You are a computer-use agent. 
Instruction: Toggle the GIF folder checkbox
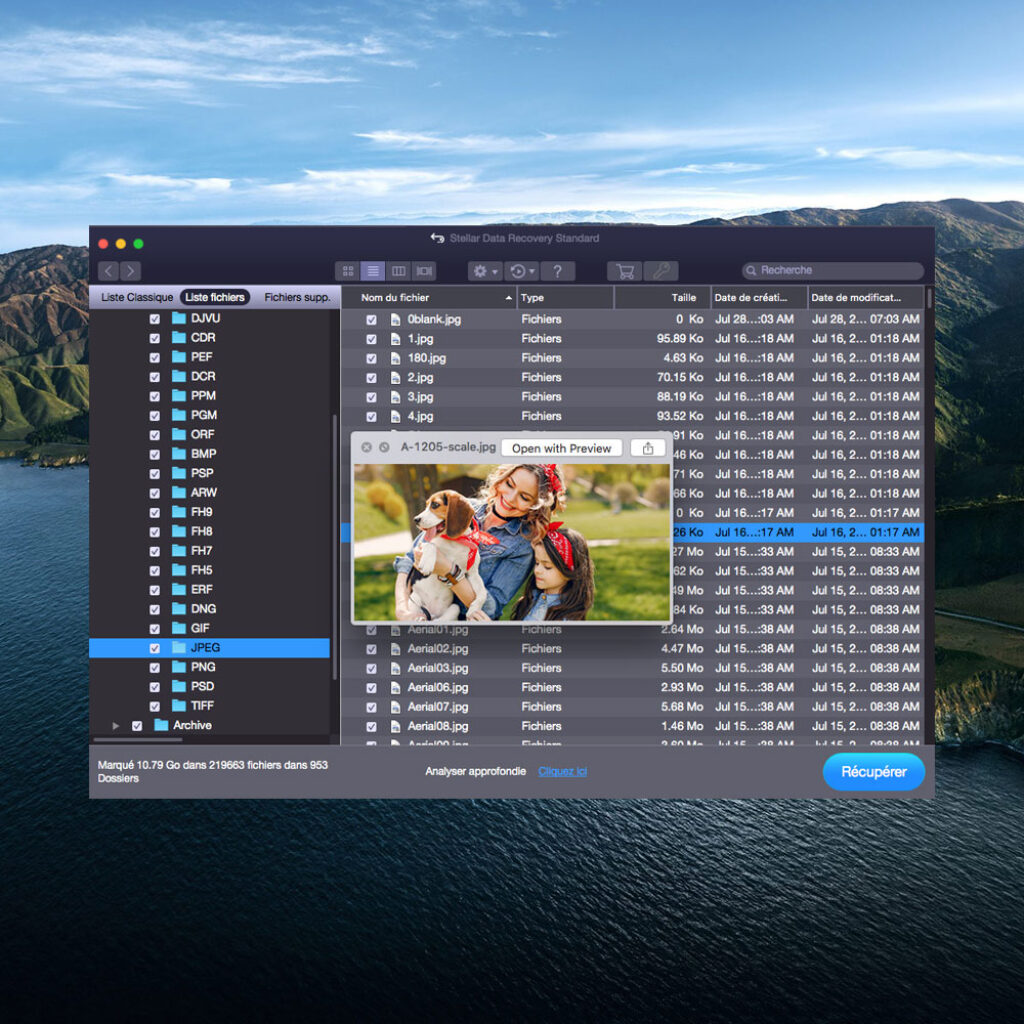[155, 629]
